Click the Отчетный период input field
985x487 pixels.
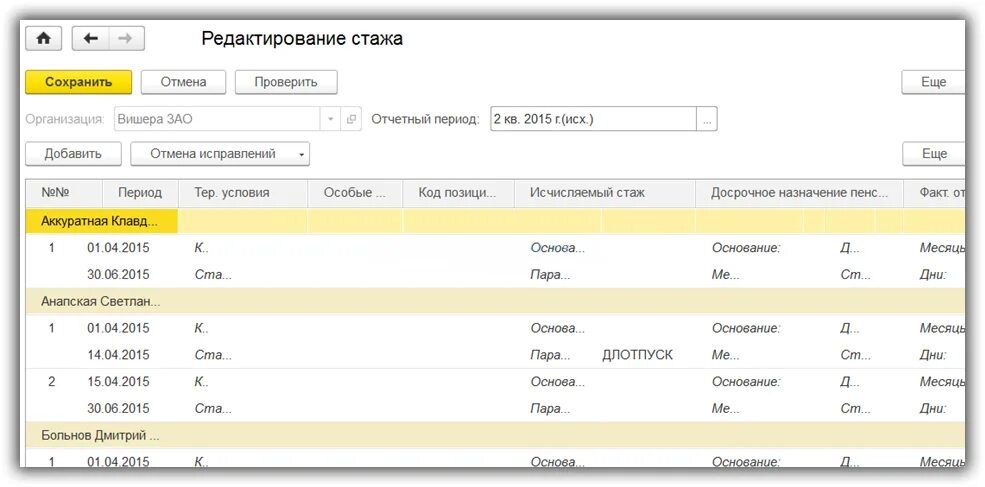click(593, 119)
